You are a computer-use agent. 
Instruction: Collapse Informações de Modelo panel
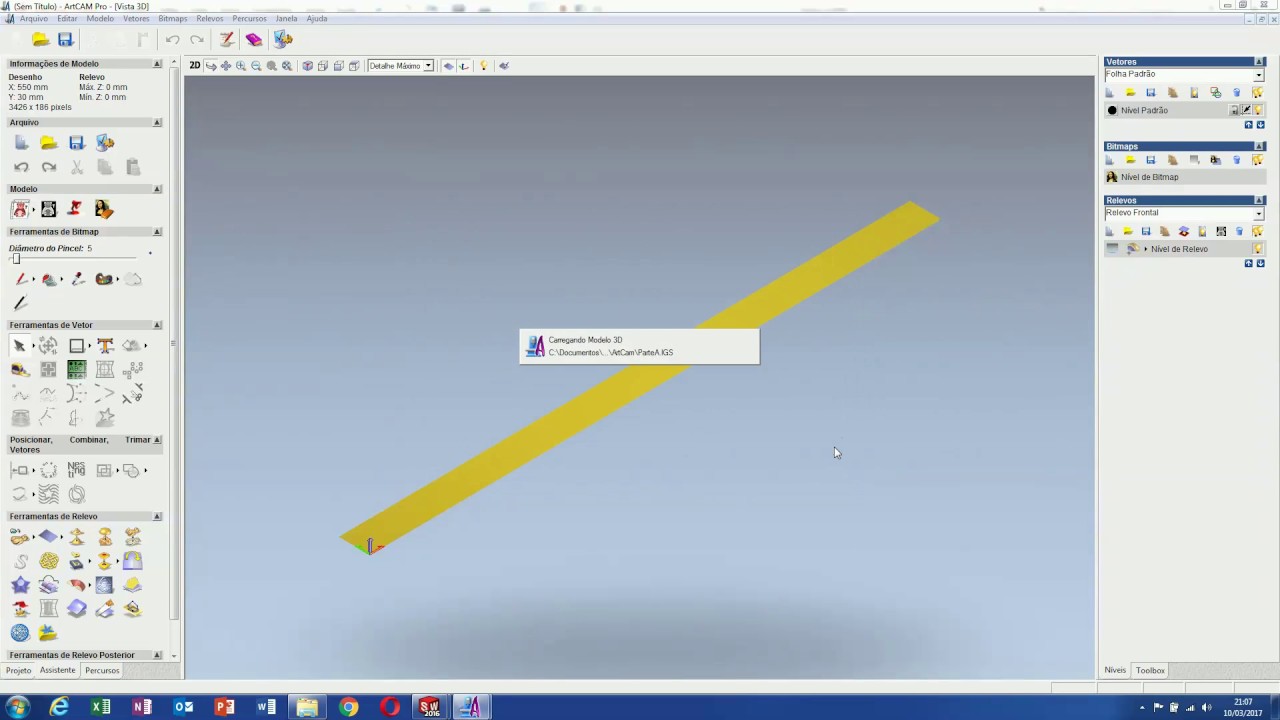coord(157,64)
